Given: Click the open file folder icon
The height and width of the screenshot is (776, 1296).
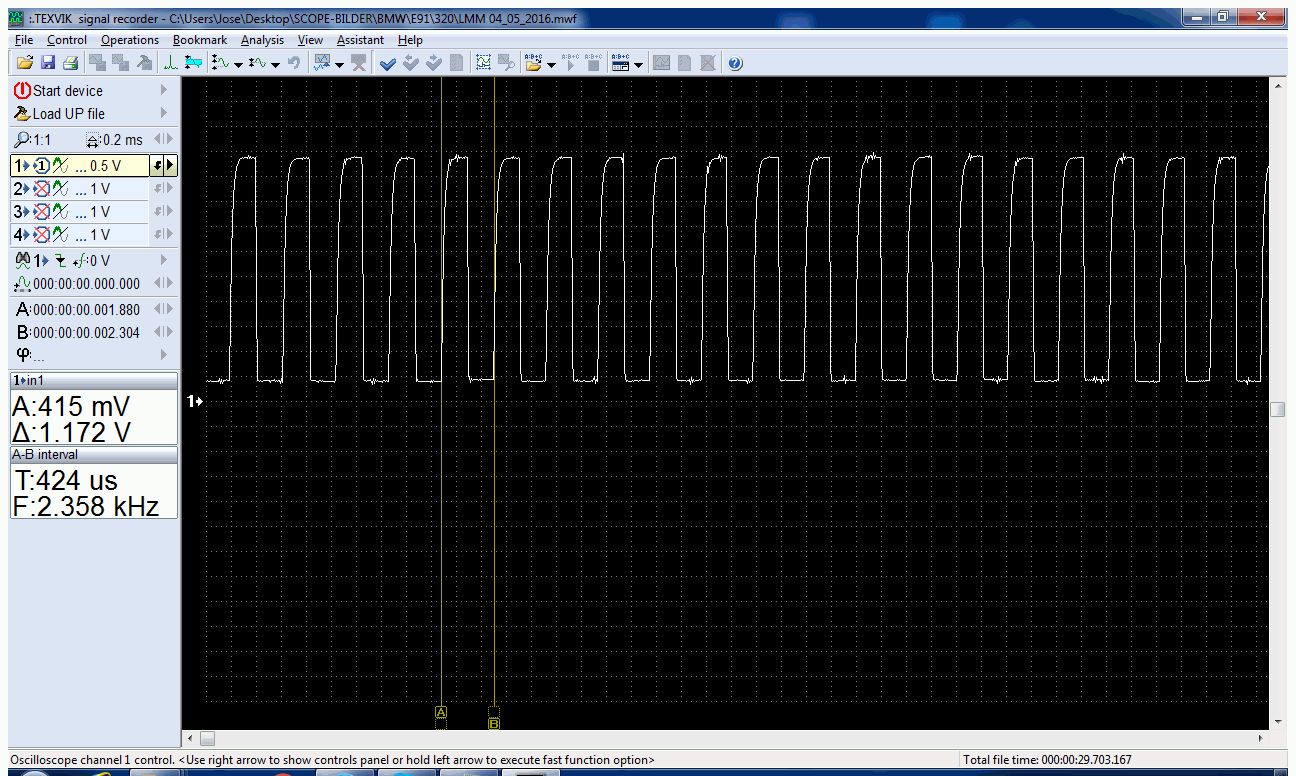Looking at the screenshot, I should coord(25,63).
